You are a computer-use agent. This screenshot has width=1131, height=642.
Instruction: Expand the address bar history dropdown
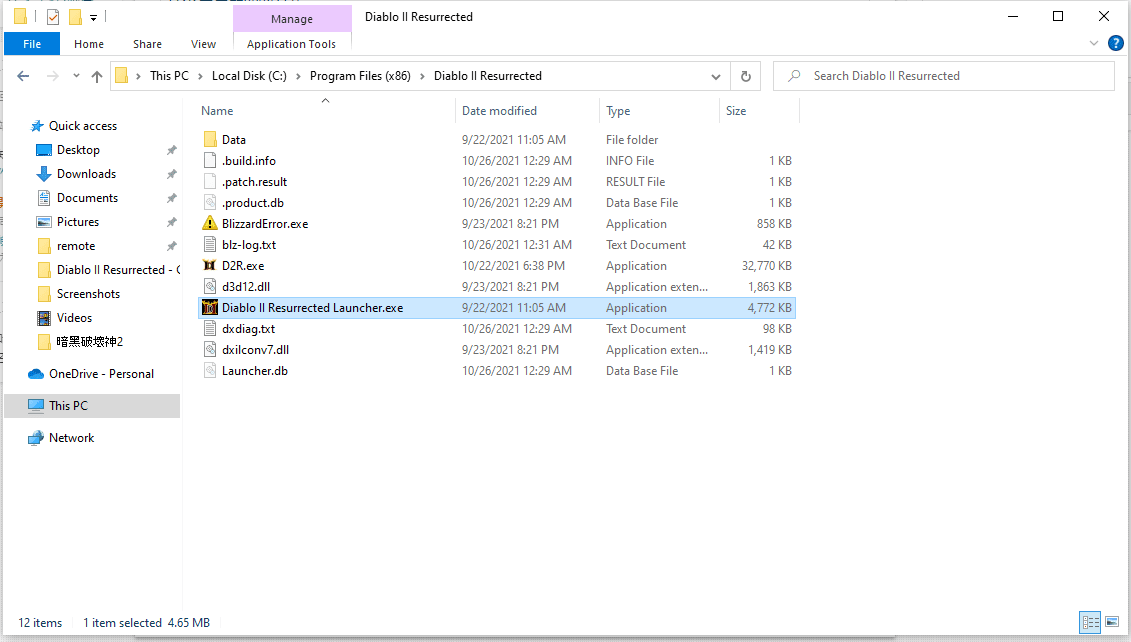tap(716, 76)
